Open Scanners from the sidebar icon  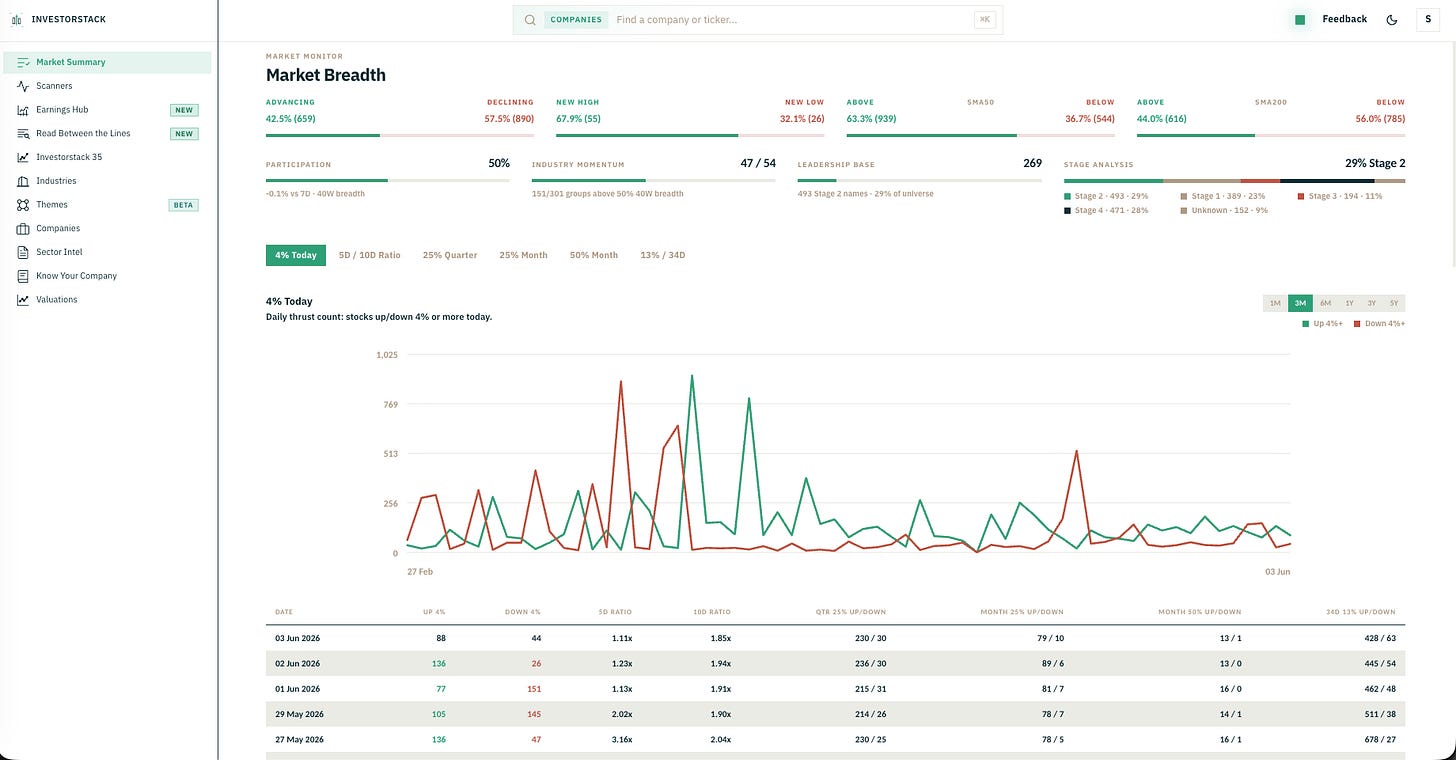coord(23,86)
